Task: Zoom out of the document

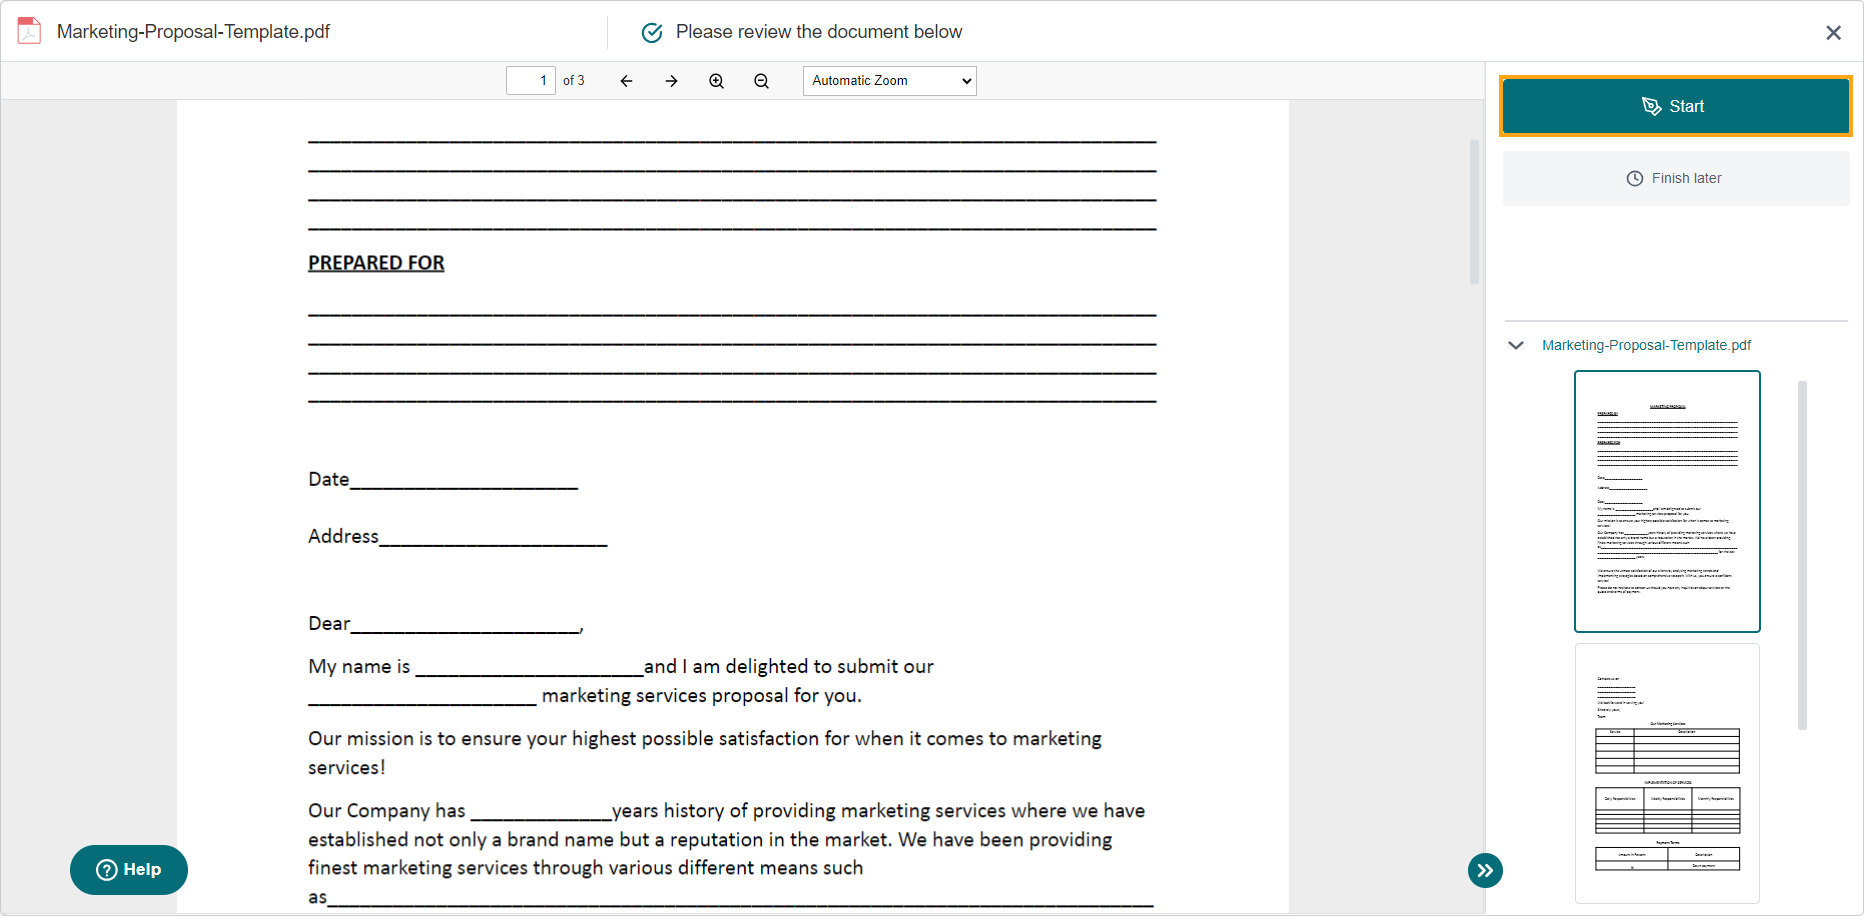Action: point(761,81)
